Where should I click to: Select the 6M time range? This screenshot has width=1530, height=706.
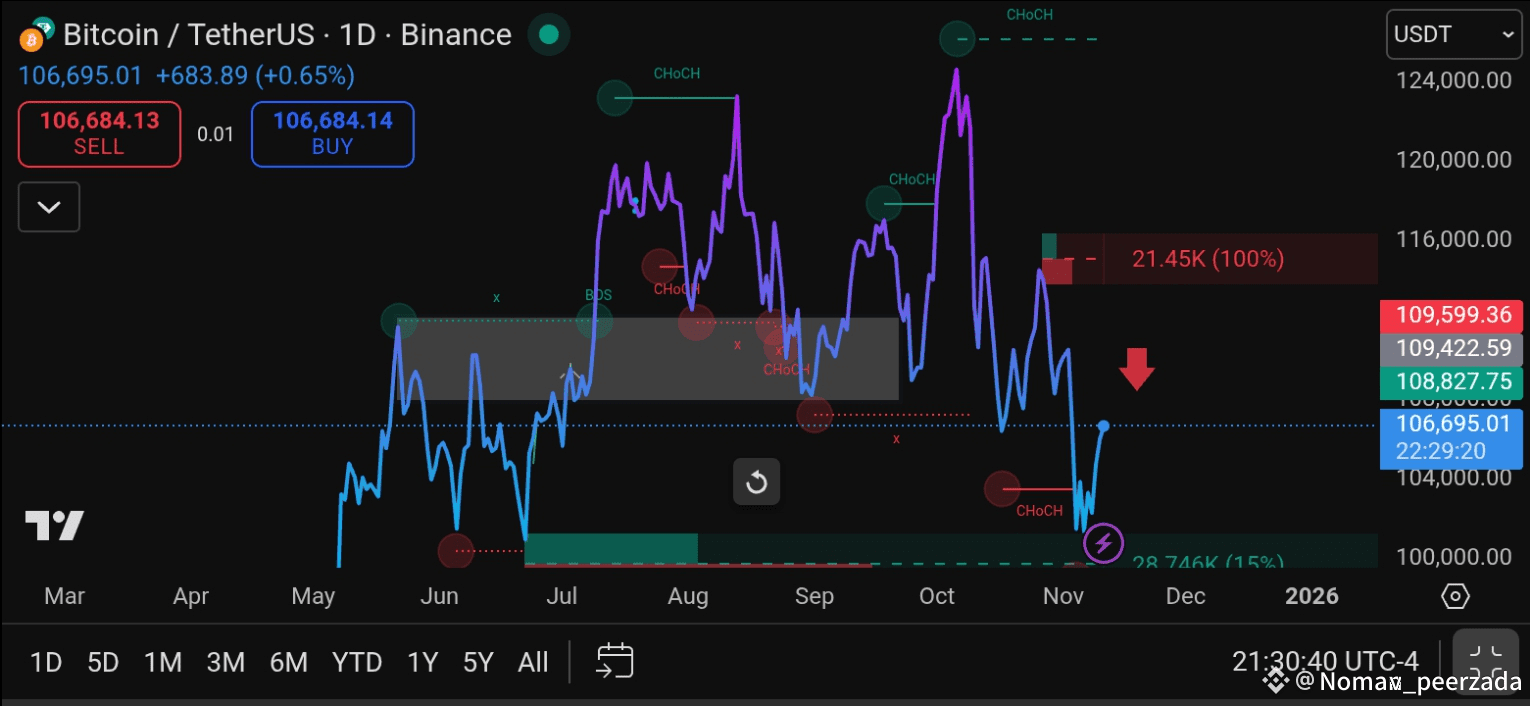[x=288, y=662]
